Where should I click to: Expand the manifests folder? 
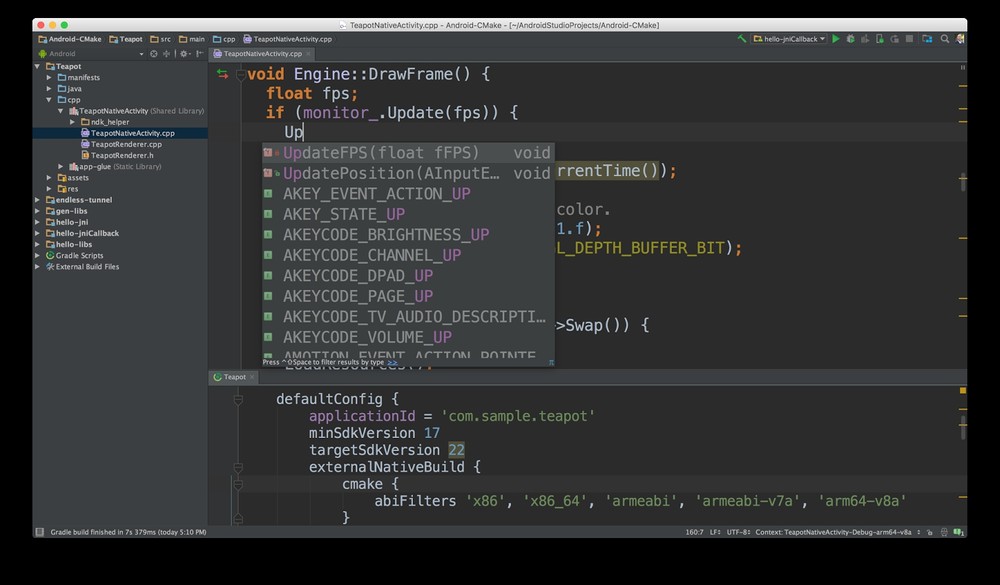[x=50, y=77]
